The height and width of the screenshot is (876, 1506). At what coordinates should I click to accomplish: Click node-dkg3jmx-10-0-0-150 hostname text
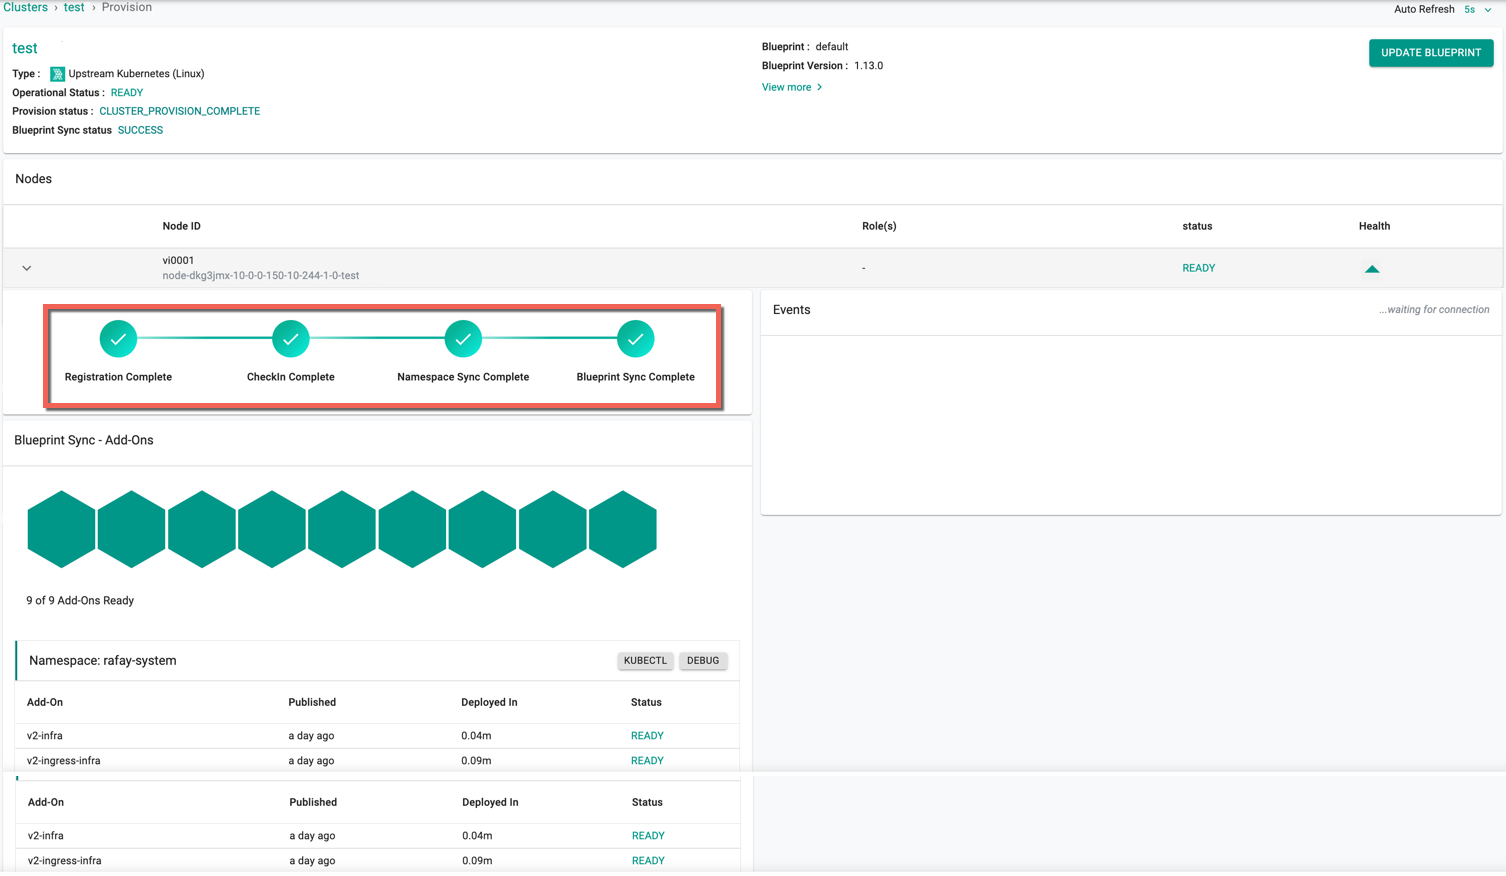click(261, 275)
